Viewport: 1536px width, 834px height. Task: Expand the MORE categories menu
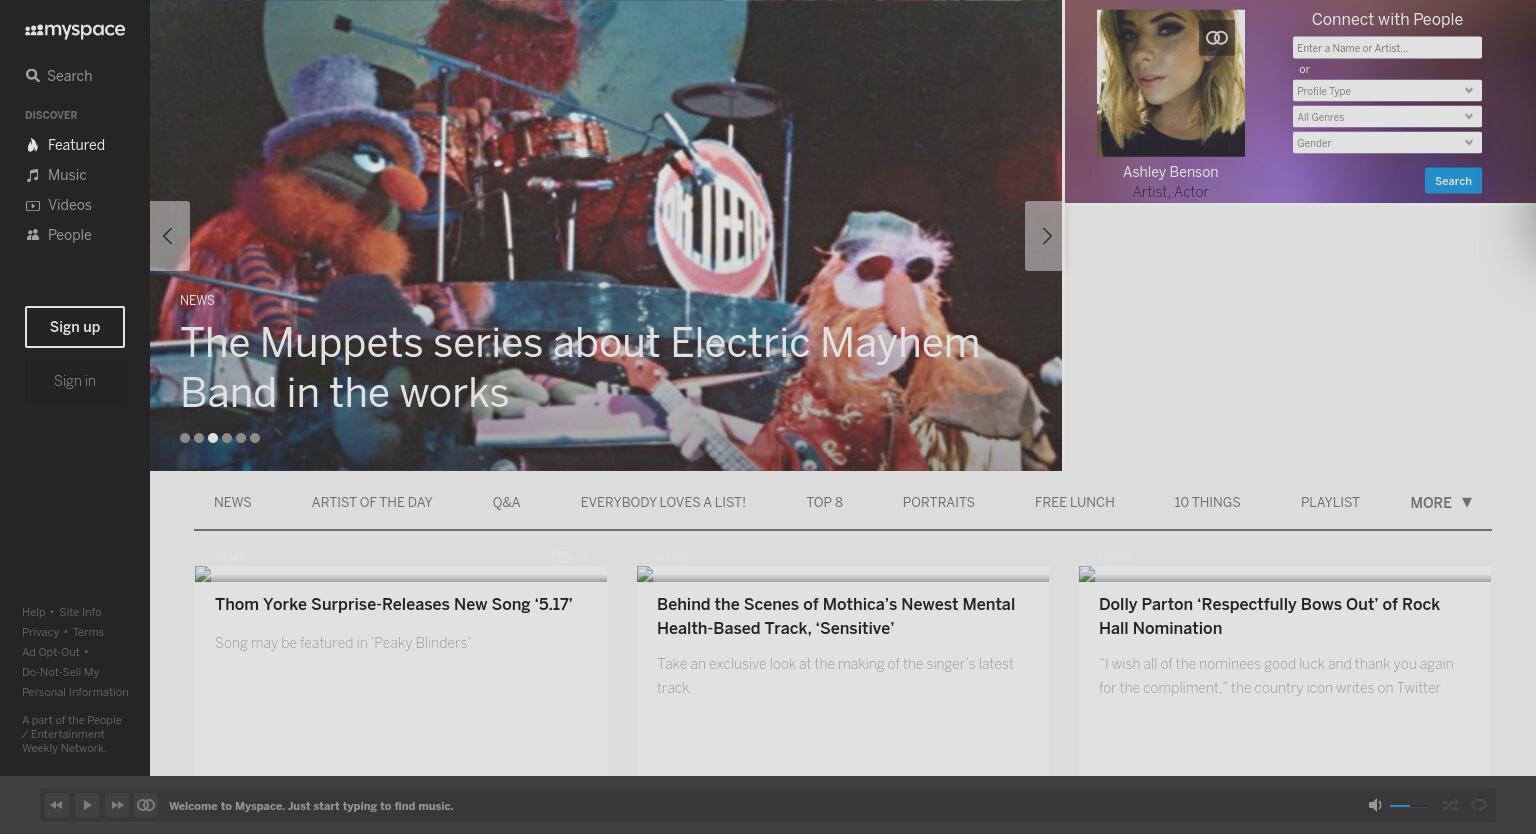pyautogui.click(x=1441, y=503)
